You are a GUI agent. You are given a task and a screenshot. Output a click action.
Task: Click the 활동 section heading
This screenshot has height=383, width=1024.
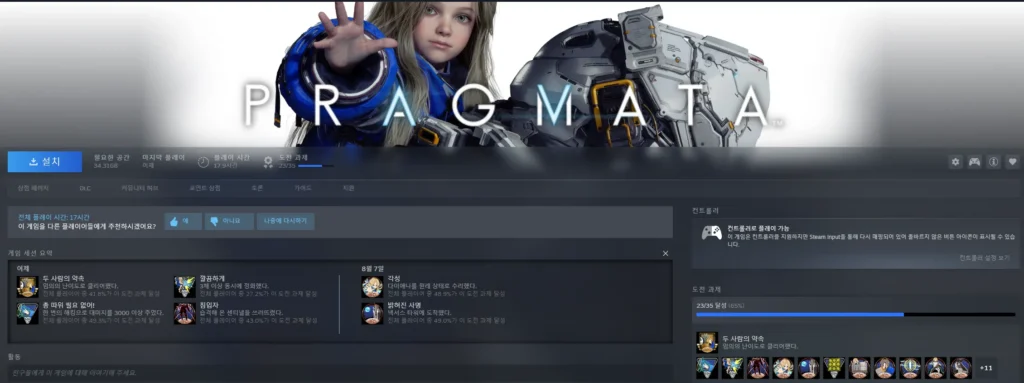(14, 357)
